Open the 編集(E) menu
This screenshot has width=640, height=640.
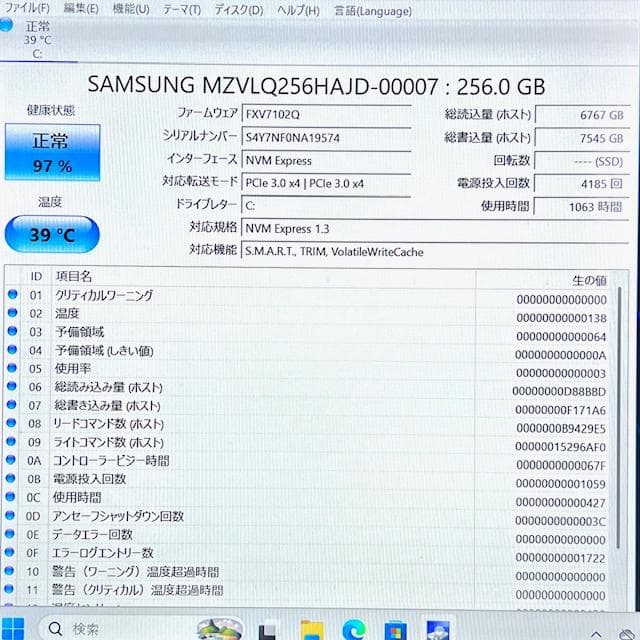(x=81, y=8)
